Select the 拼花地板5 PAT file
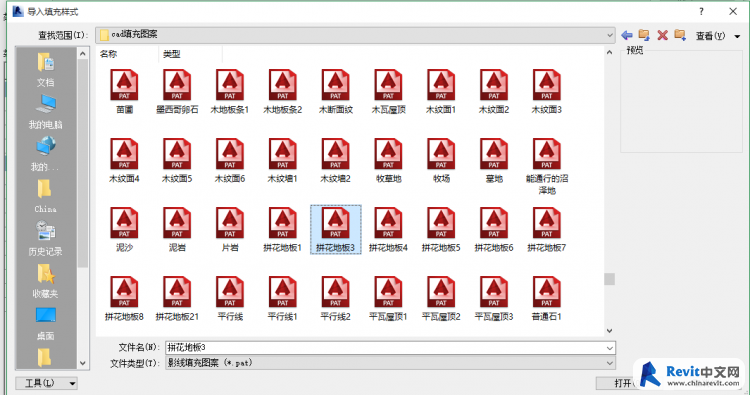This screenshot has height=395, width=750. pyautogui.click(x=441, y=229)
